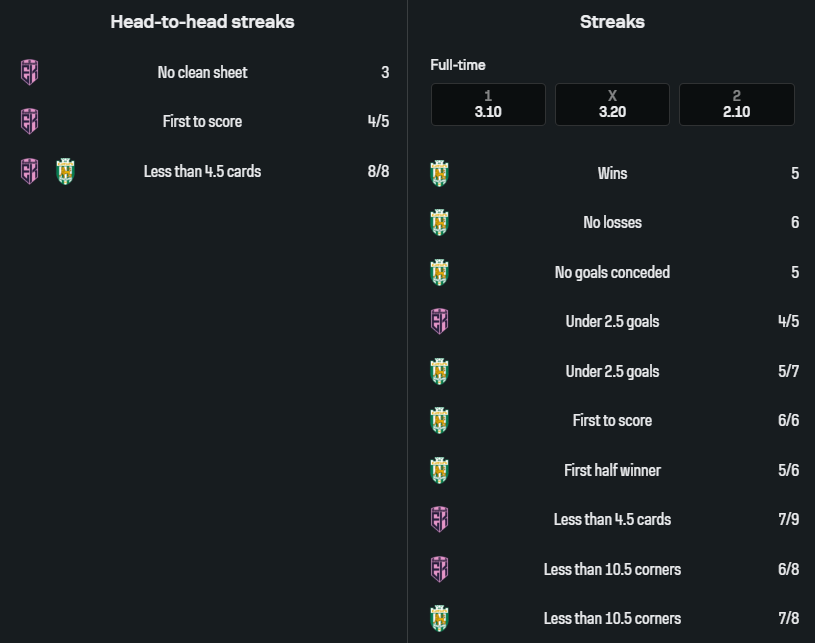Click the green crest beside Less than 10.5 corners 7/8

coord(439,618)
